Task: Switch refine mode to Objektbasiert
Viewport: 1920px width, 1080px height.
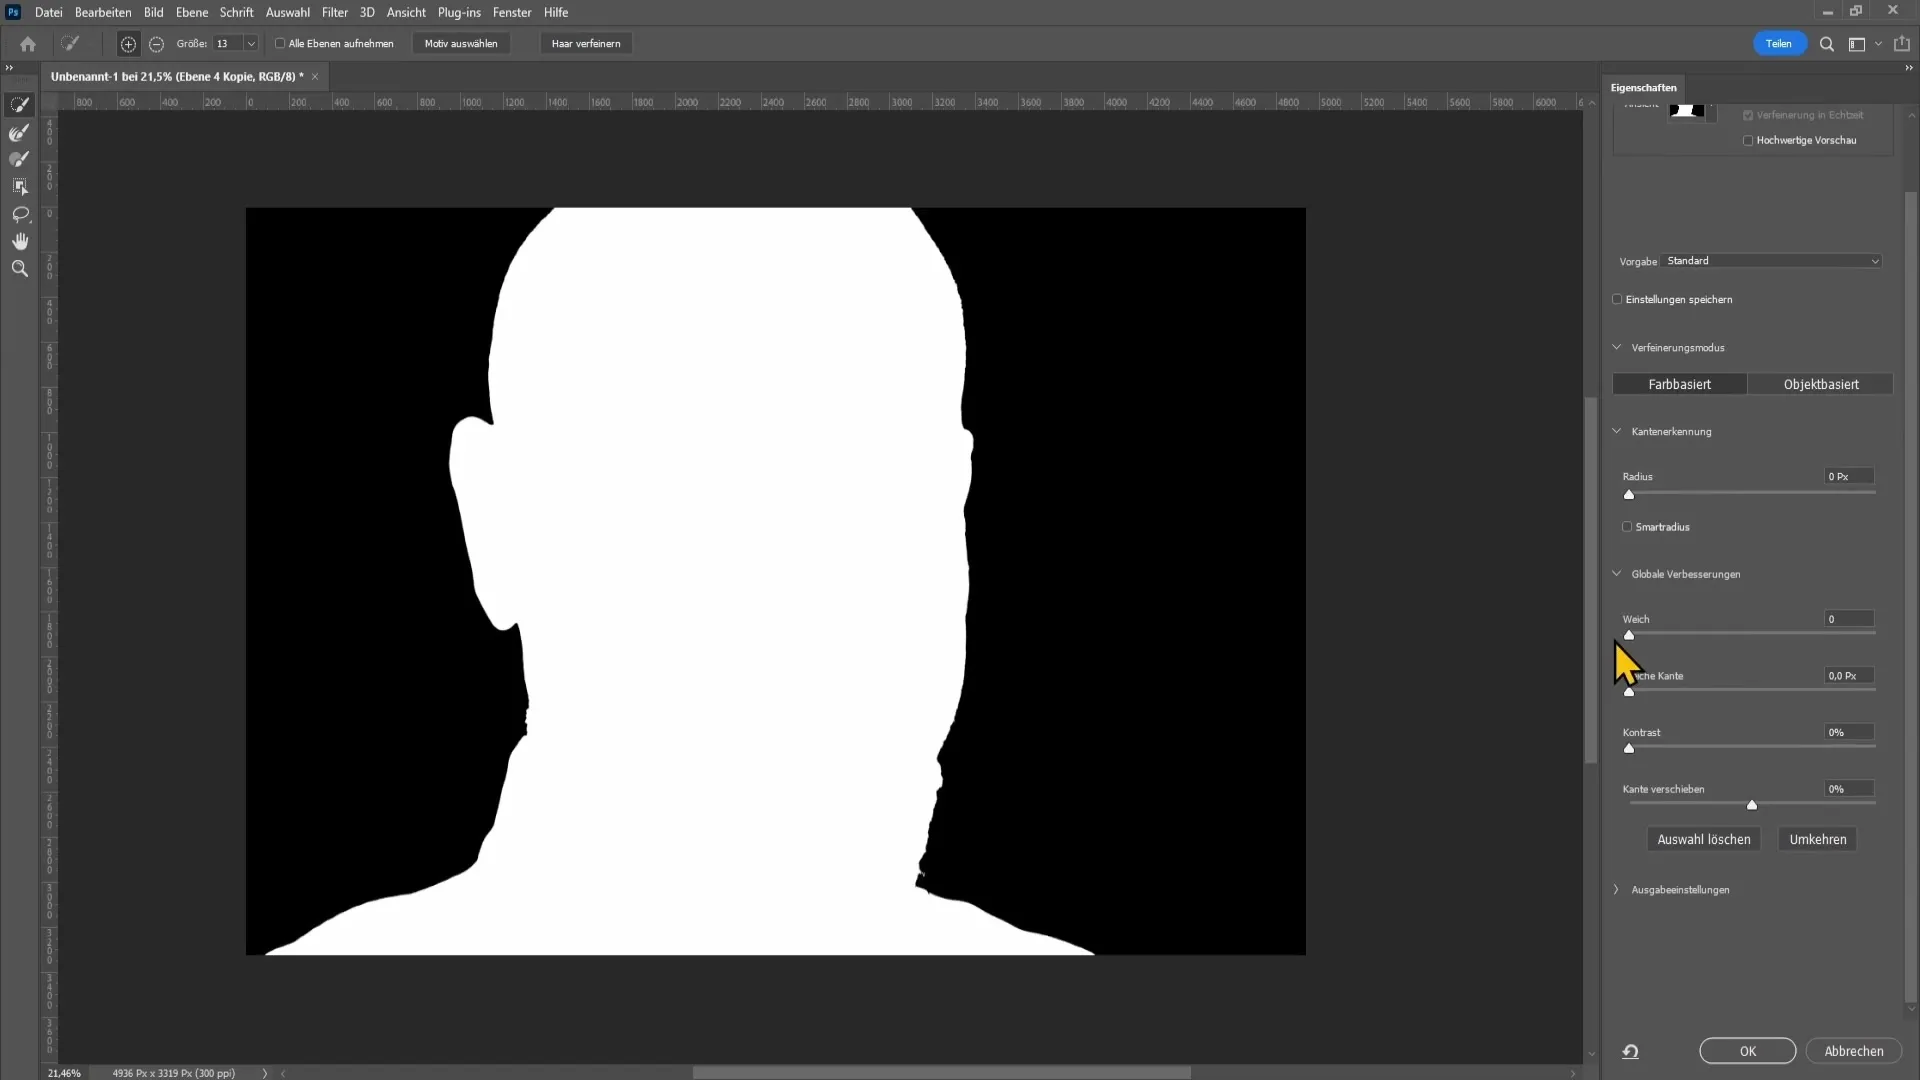Action: tap(1821, 385)
